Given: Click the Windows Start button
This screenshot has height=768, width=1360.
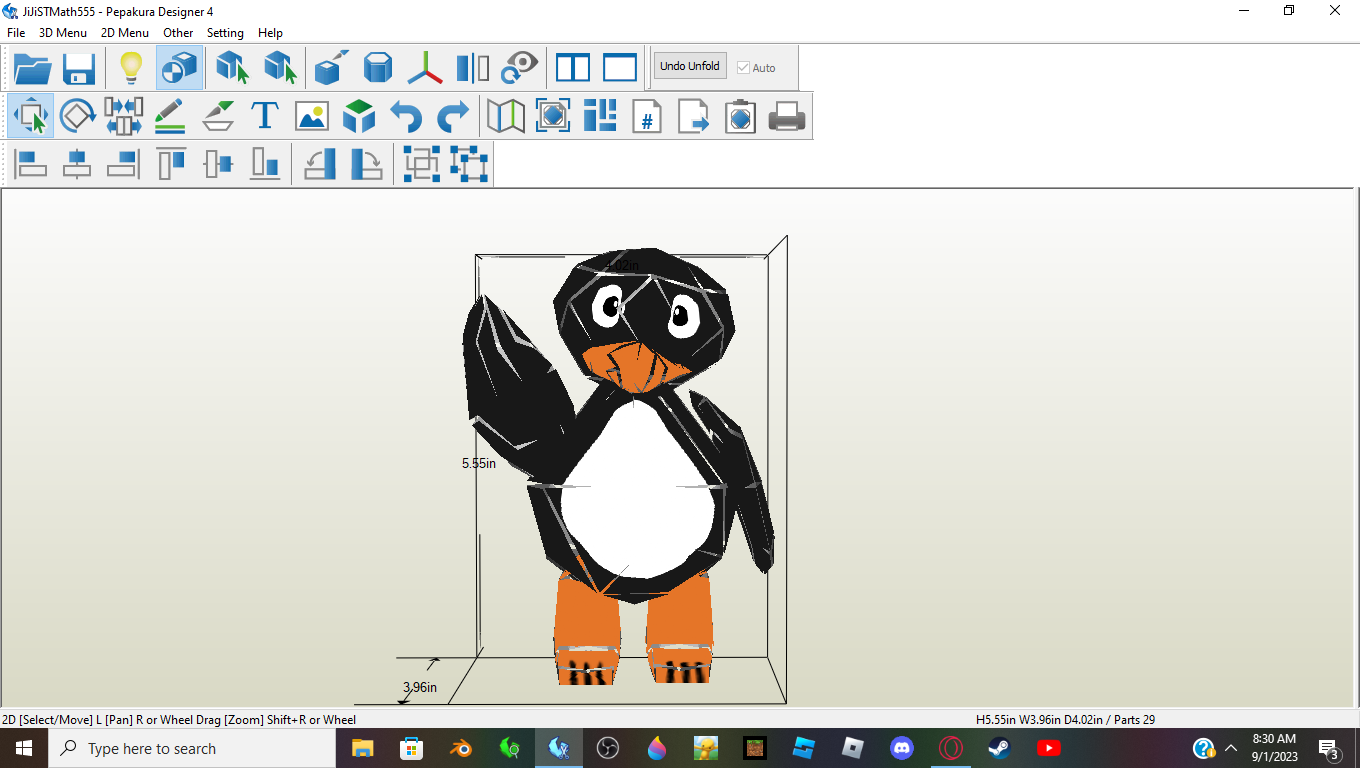Looking at the screenshot, I should pos(24,748).
